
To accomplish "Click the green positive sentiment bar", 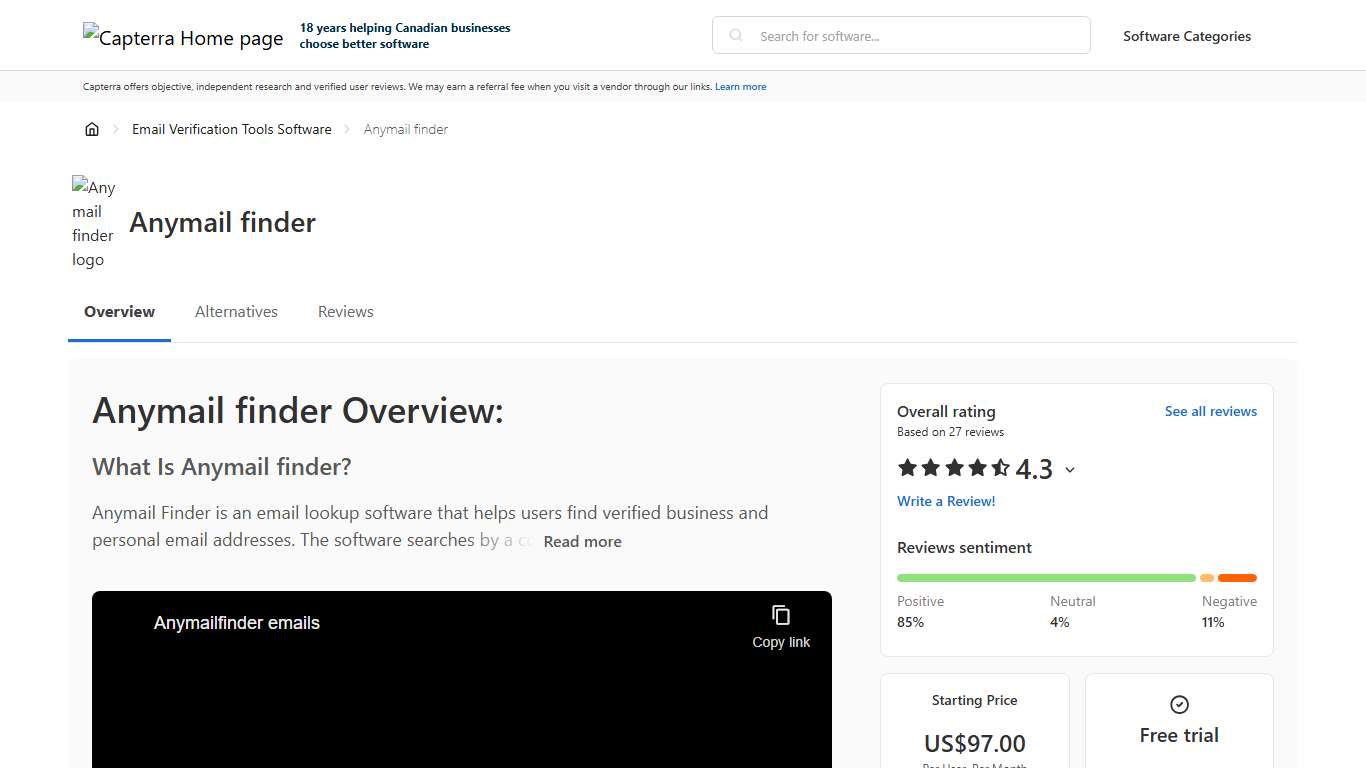I will (1045, 578).
